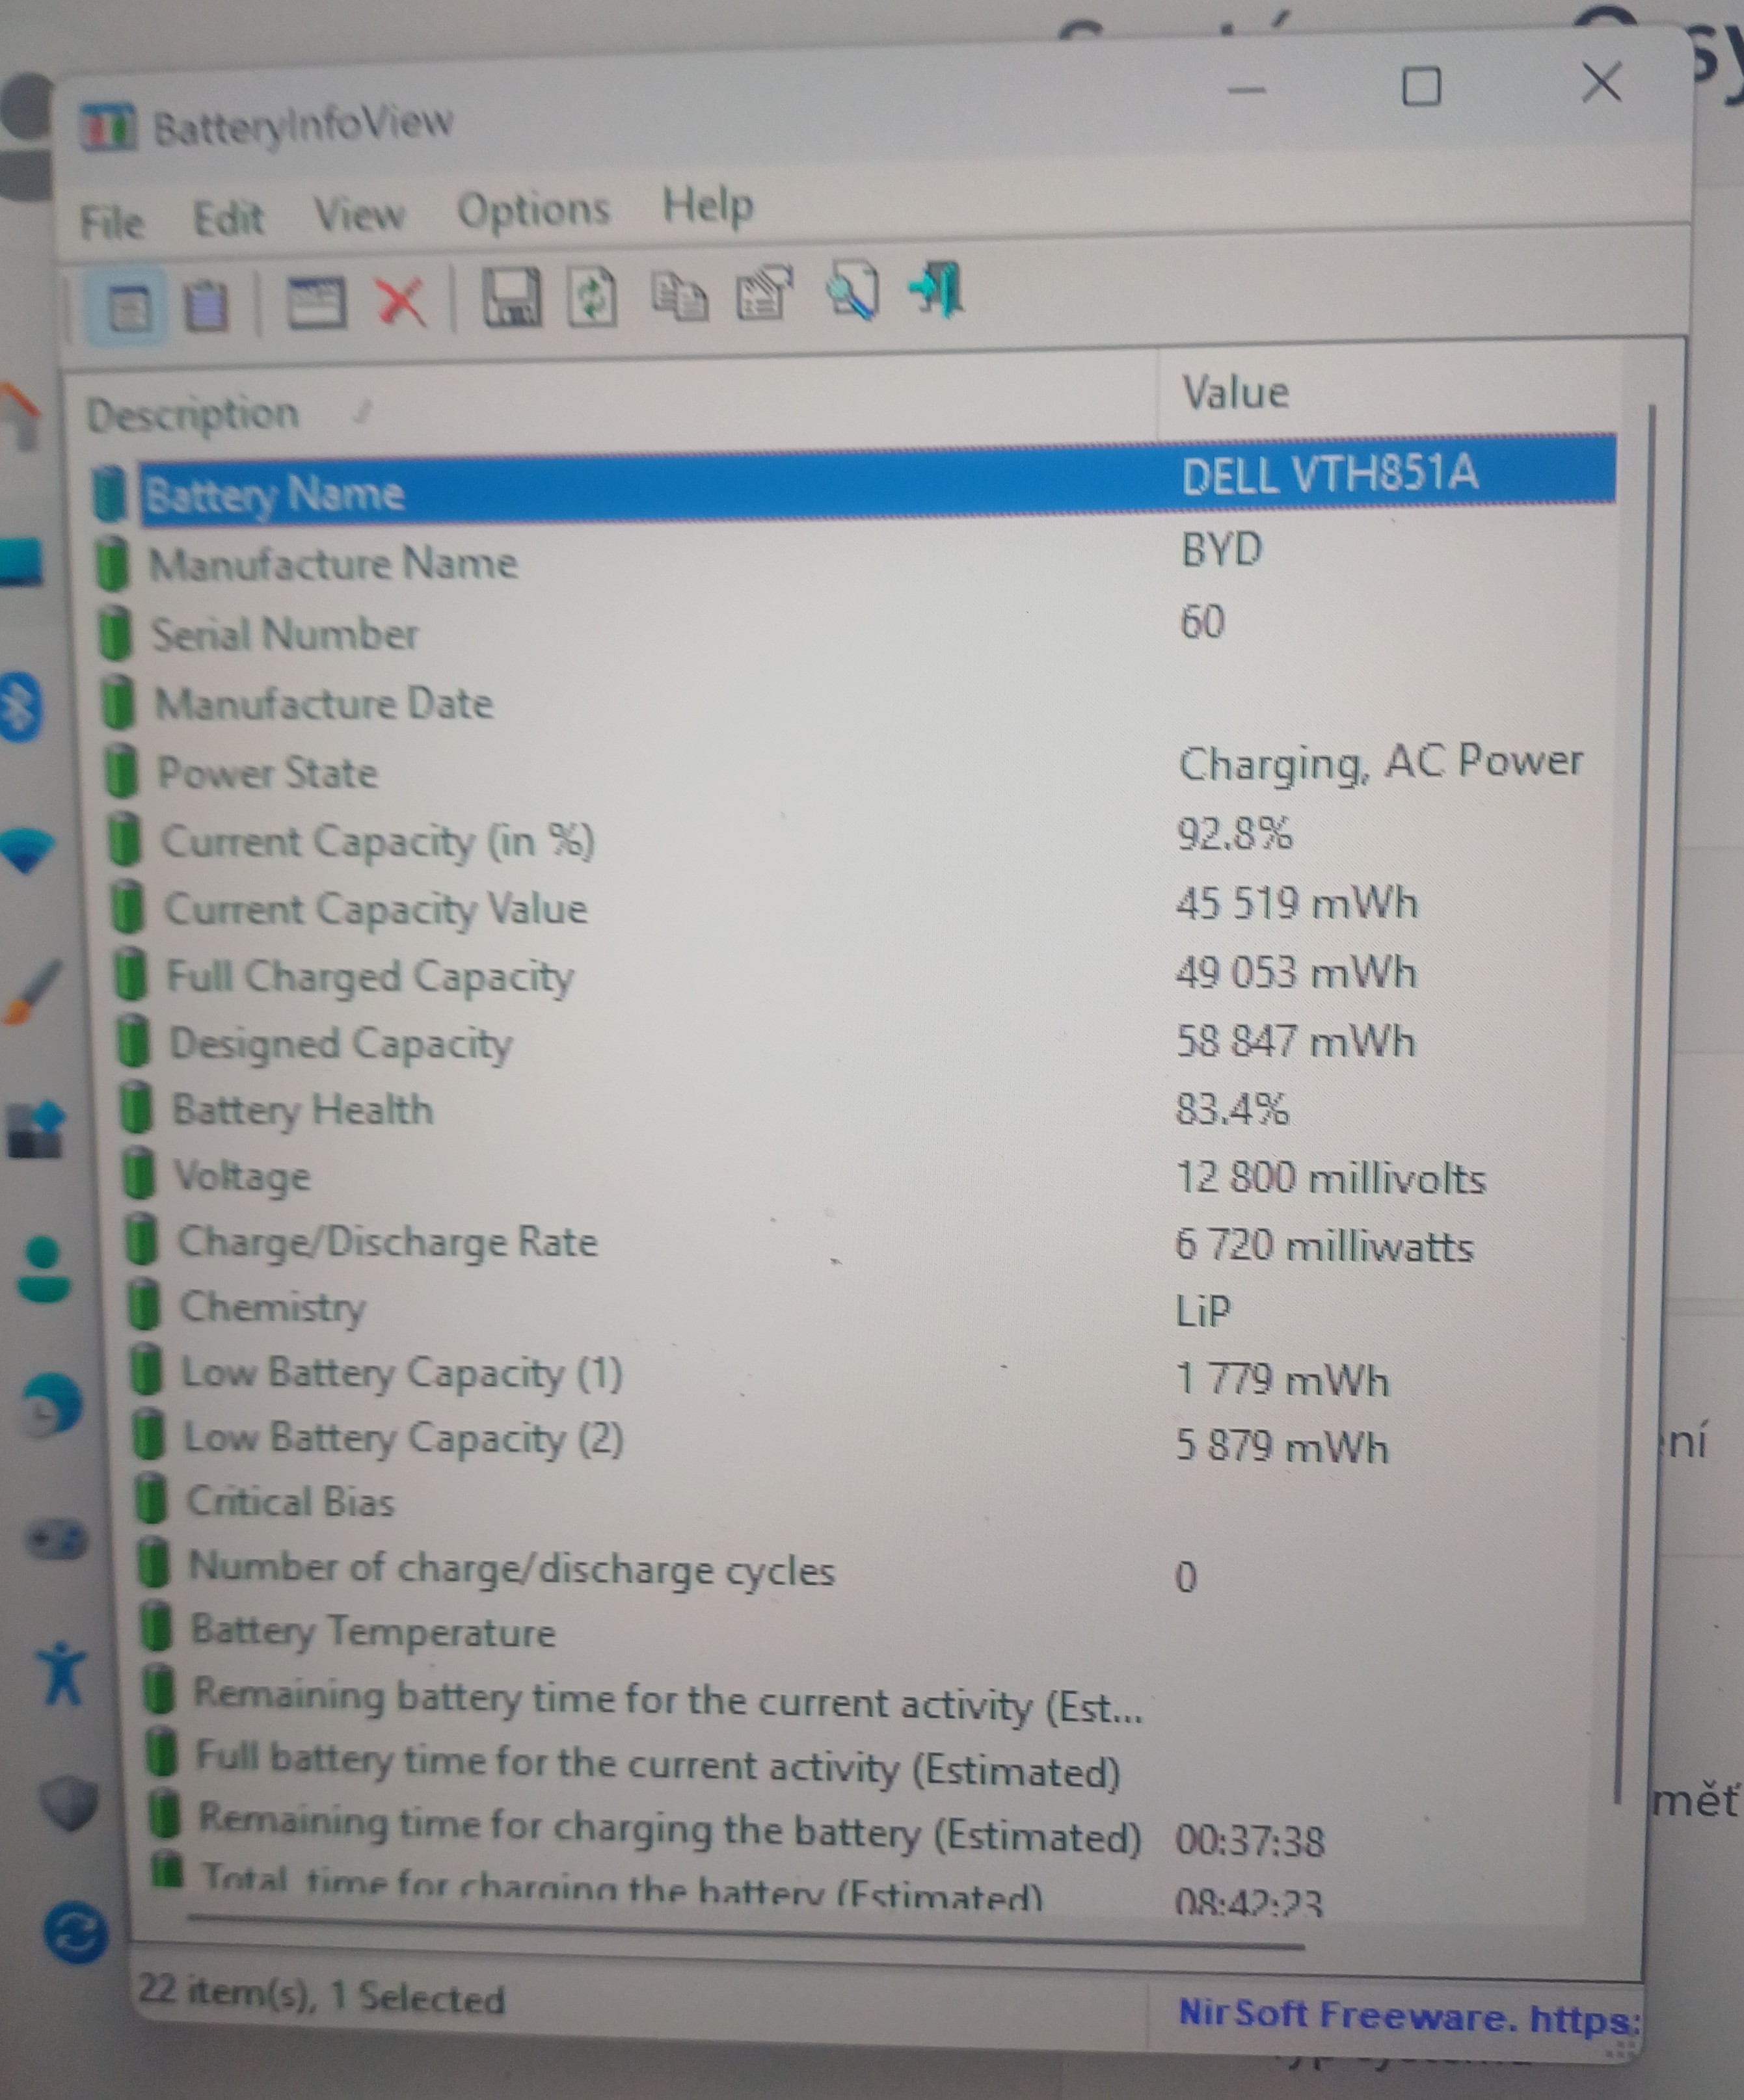Open Windows Update icon in Settings sidebar
This screenshot has height=2100, width=1744.
(x=76, y=1932)
